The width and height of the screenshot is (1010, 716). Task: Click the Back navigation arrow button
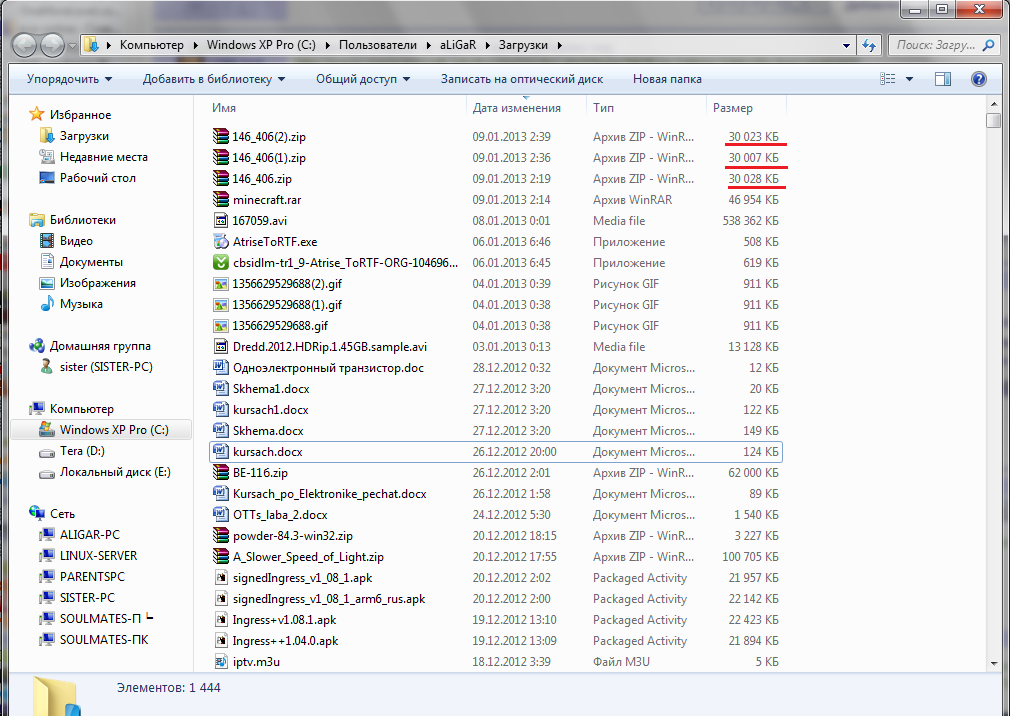click(27, 45)
